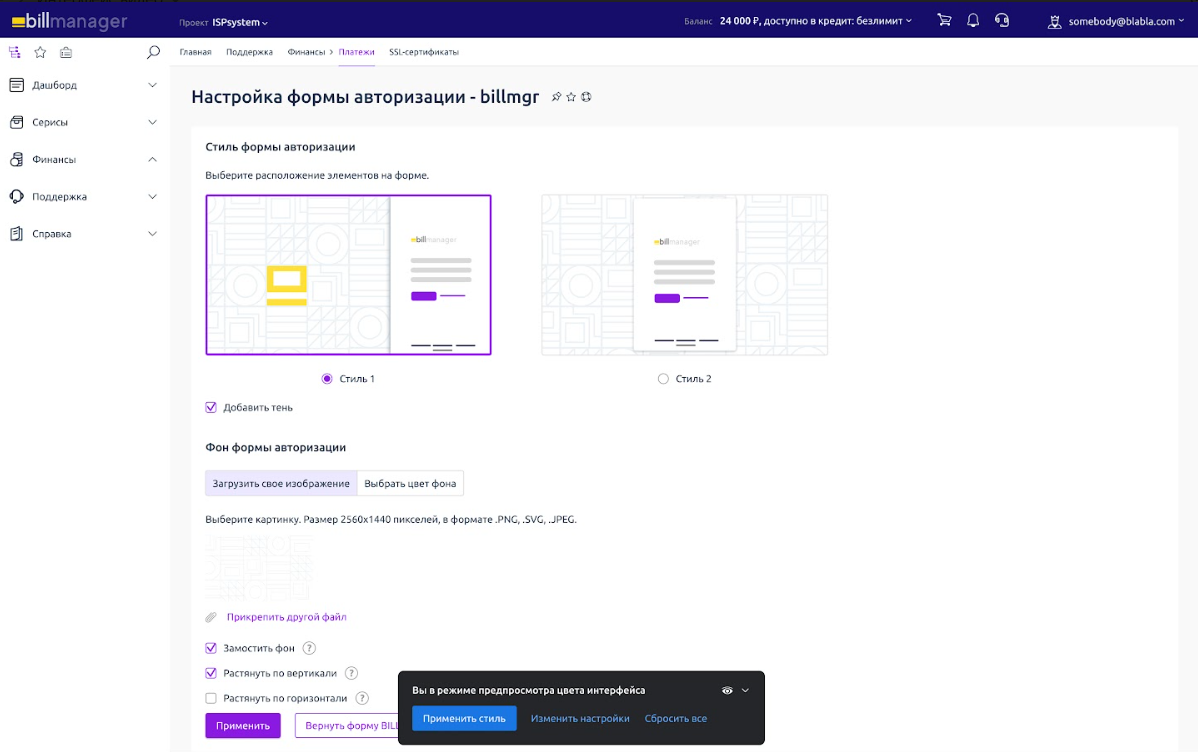The height and width of the screenshot is (752, 1198).
Task: Open the somebody@blabla.com user menu
Action: tap(1126, 21)
